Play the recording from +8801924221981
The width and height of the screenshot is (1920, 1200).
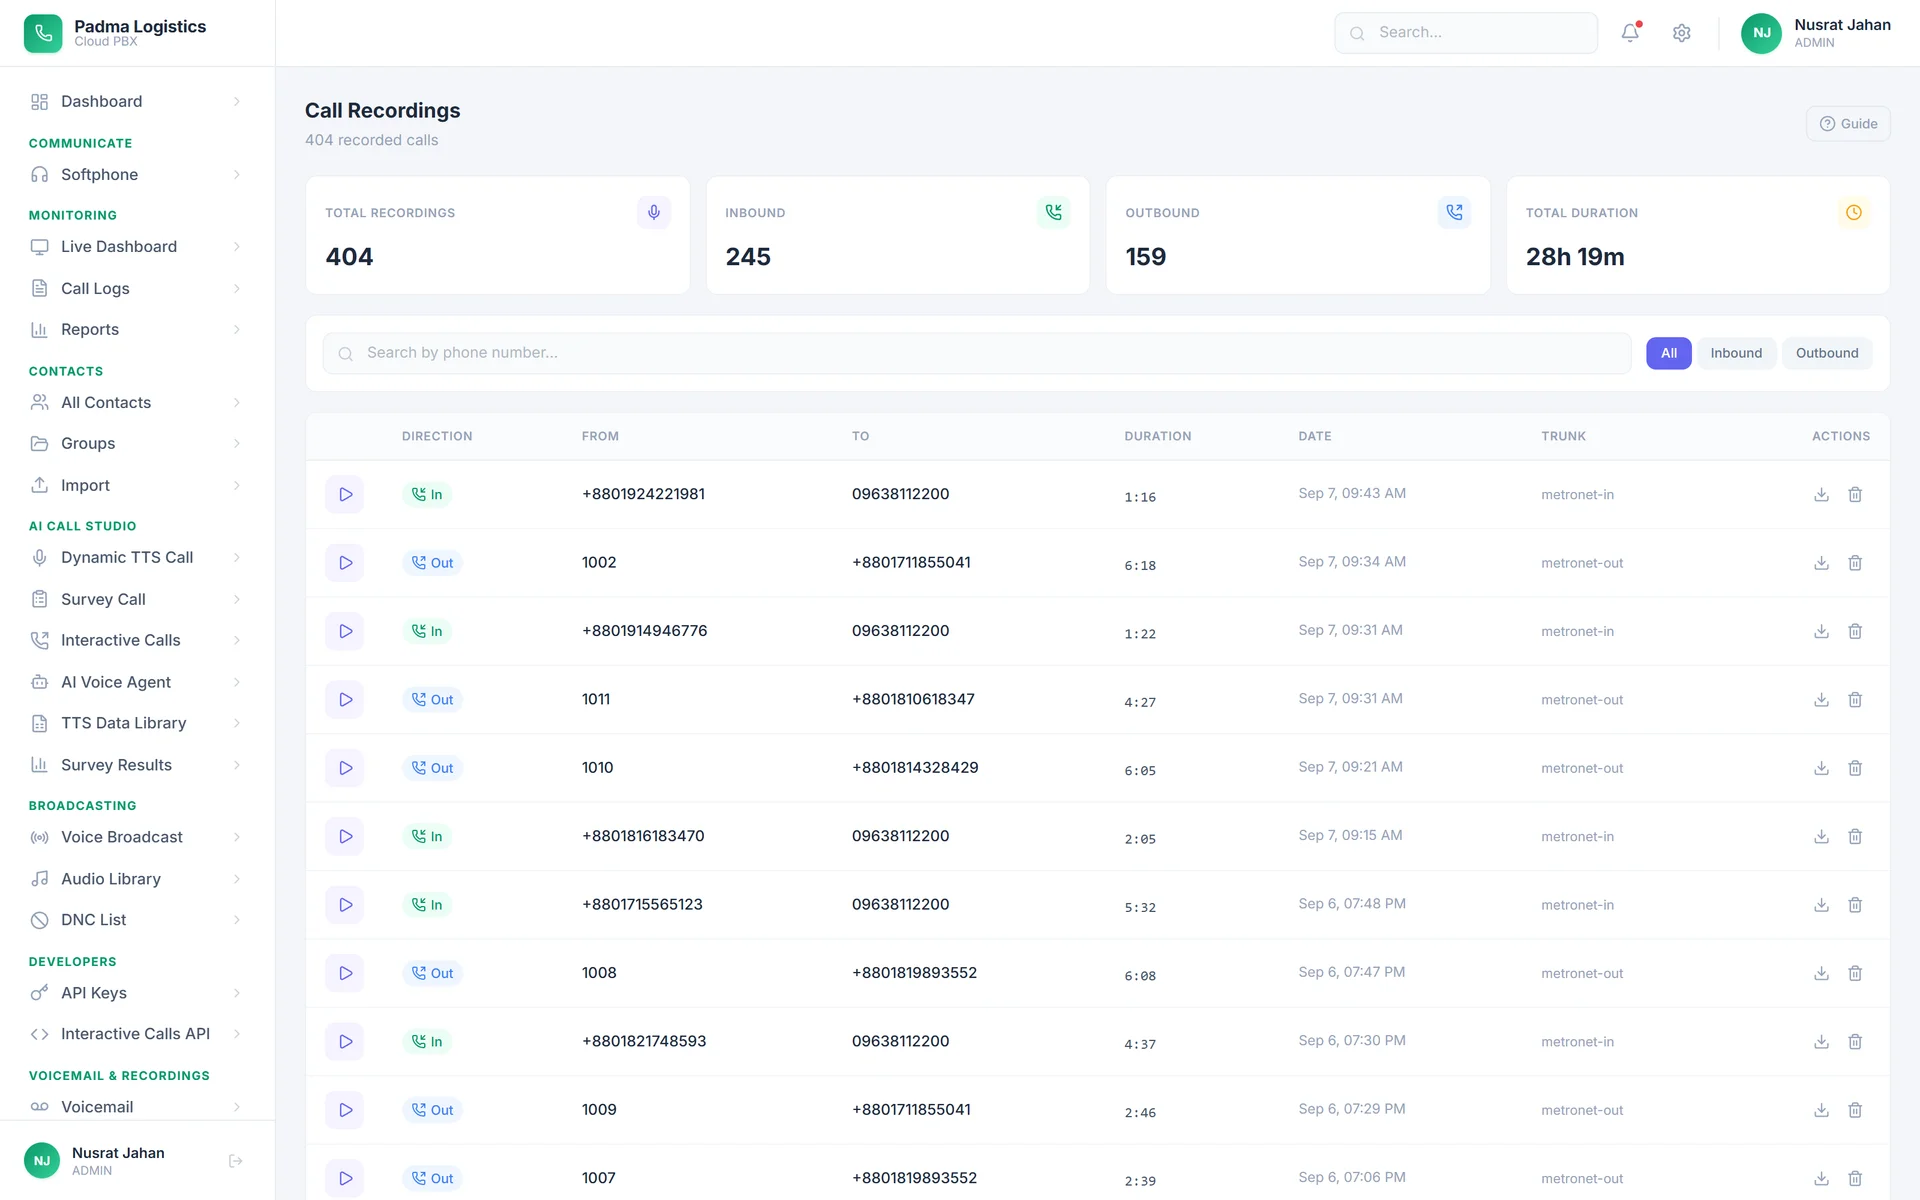(x=345, y=494)
